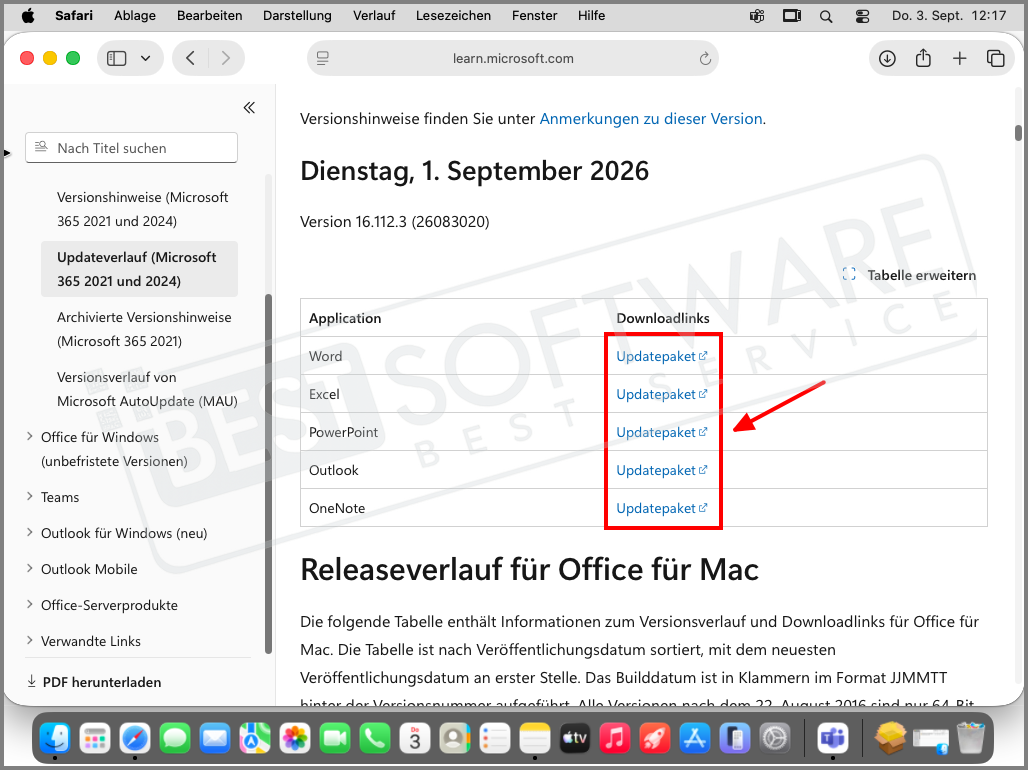Open sidebar tab-group dropdown arrow
Viewport: 1028px width, 771px height.
pyautogui.click(x=146, y=58)
